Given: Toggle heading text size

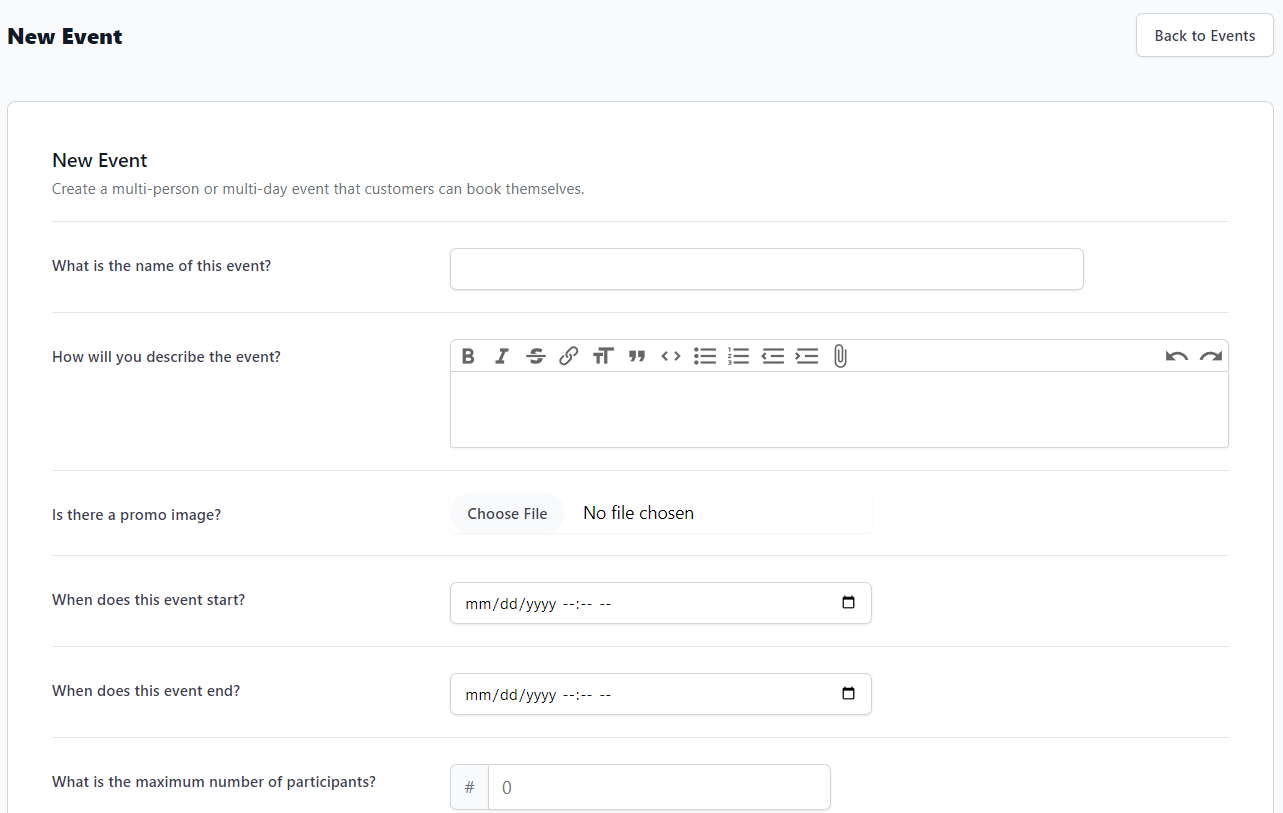Looking at the screenshot, I should [602, 356].
